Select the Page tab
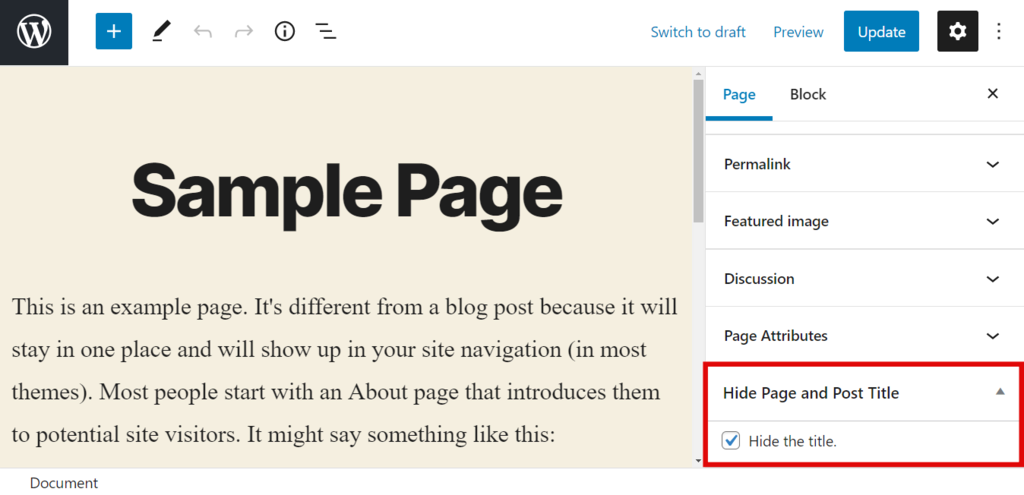 coord(739,94)
